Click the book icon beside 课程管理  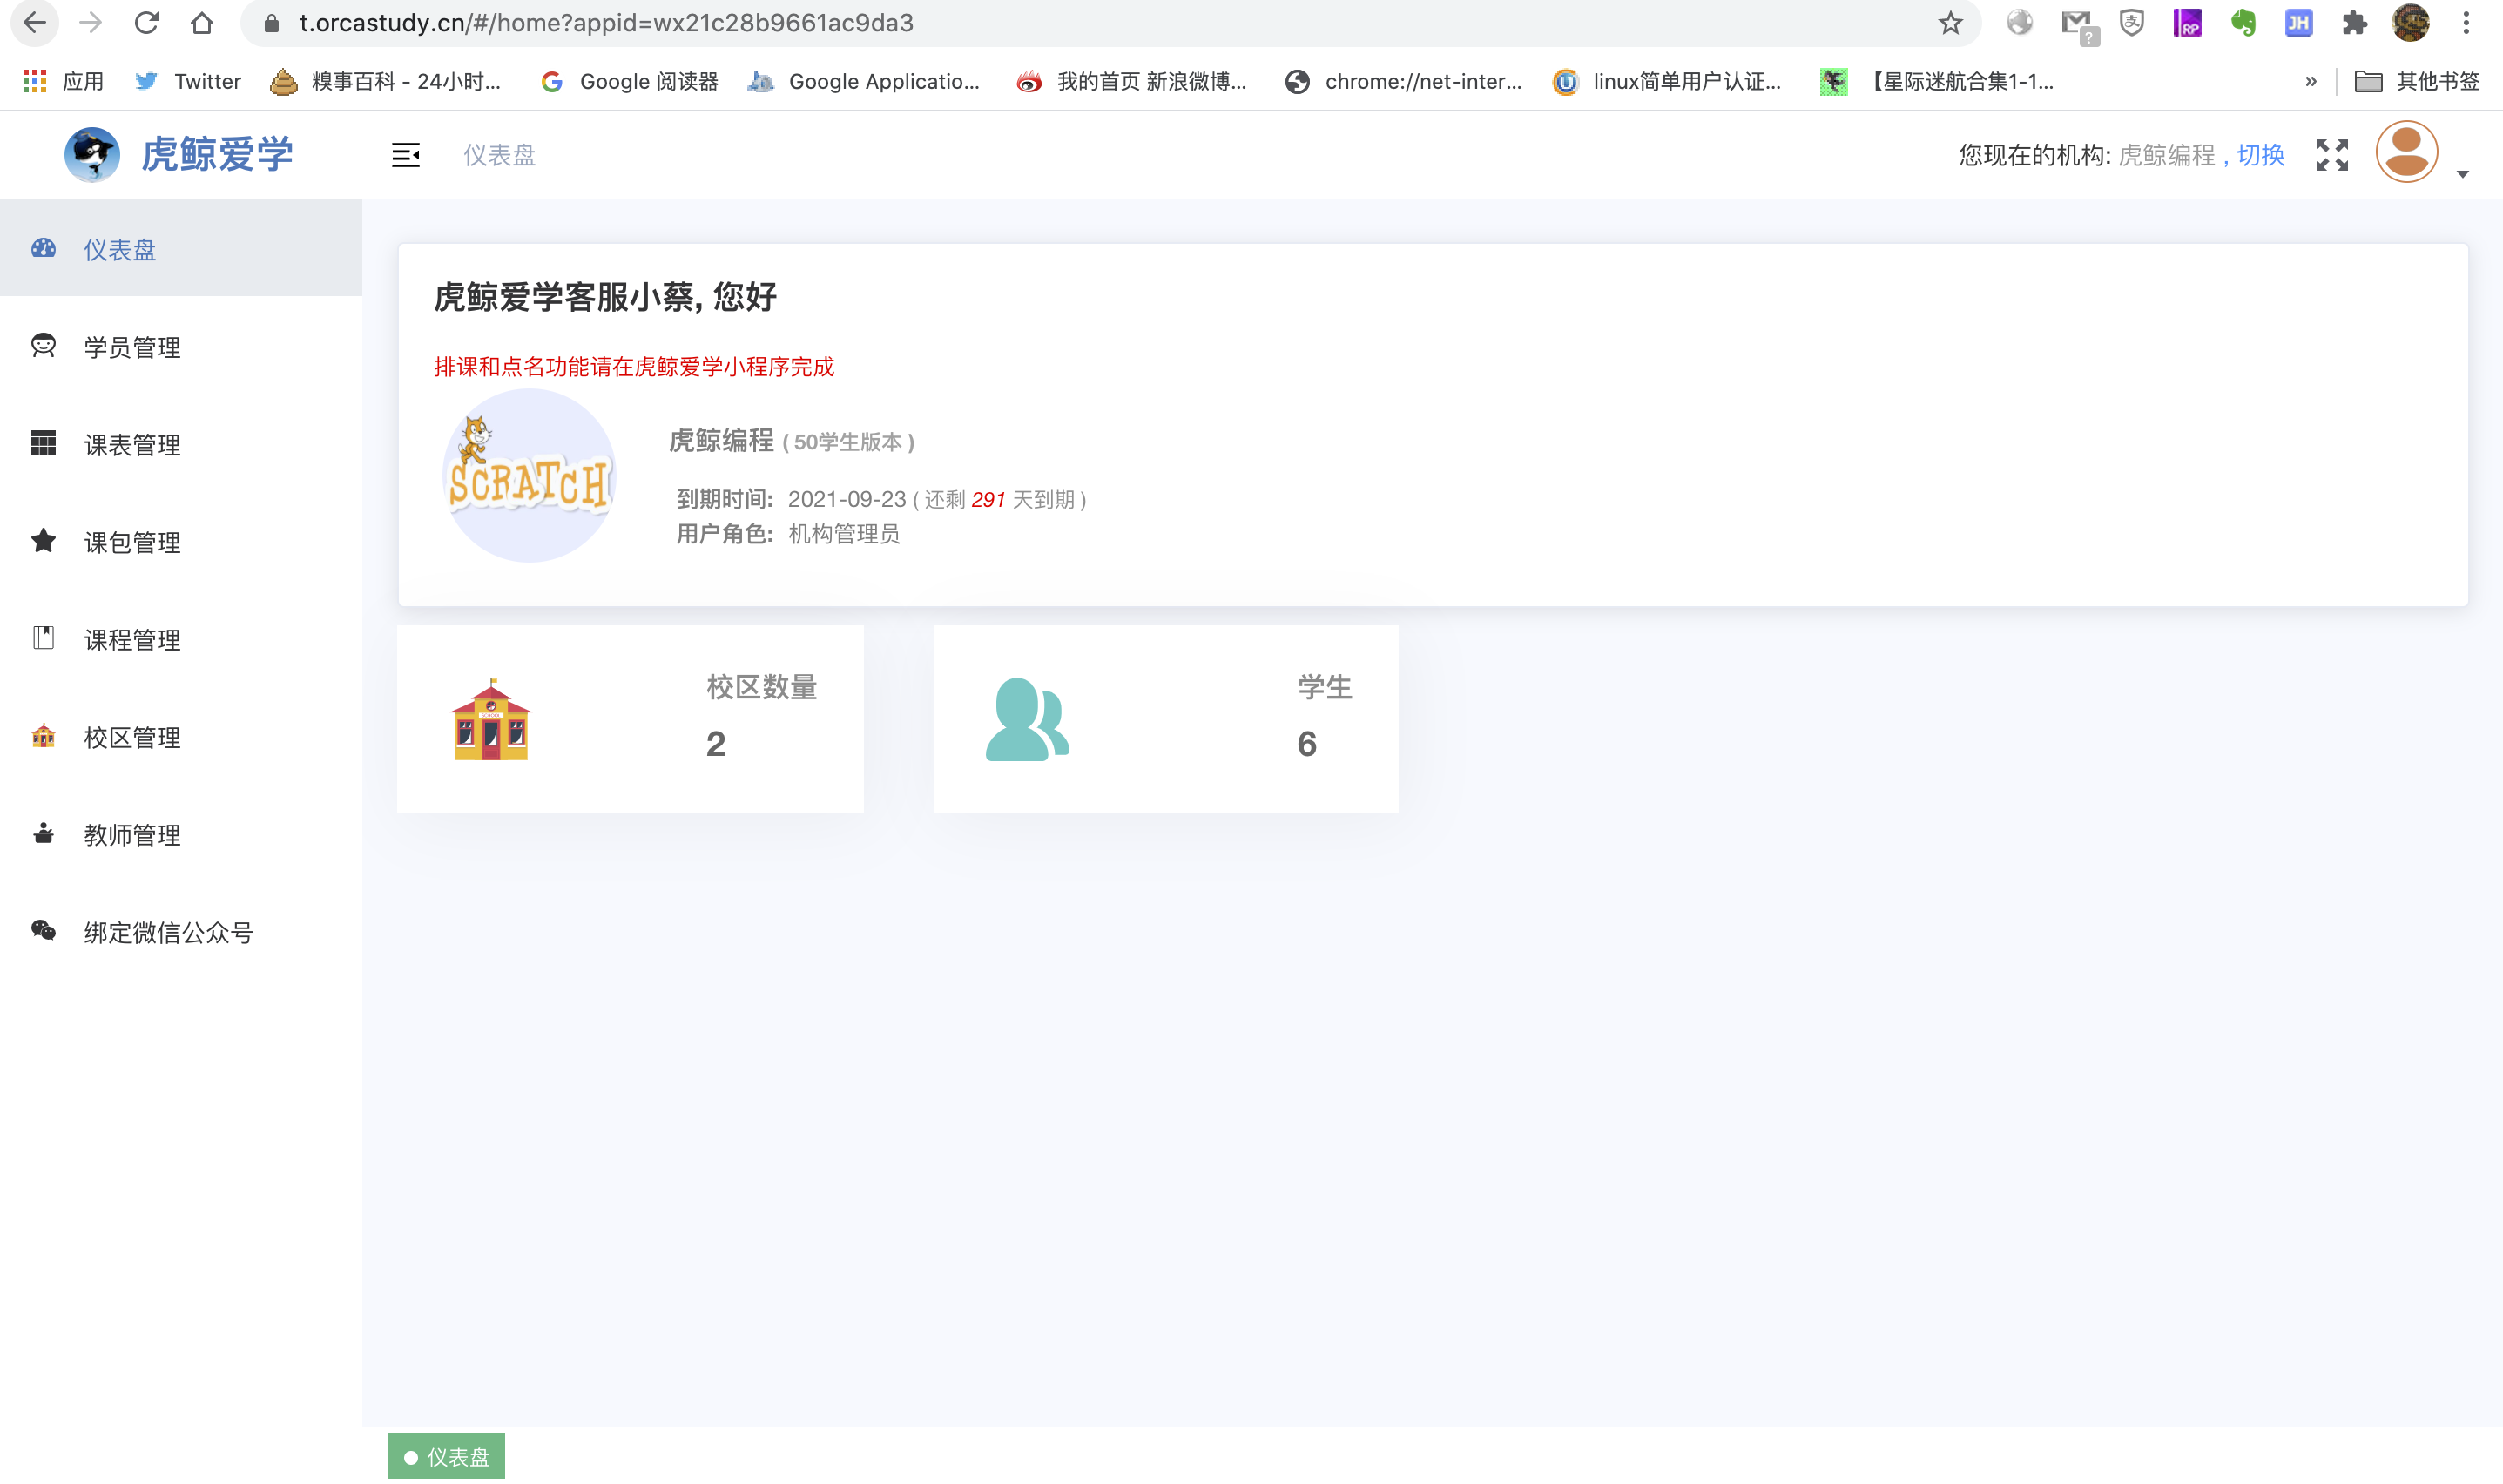pyautogui.click(x=43, y=637)
